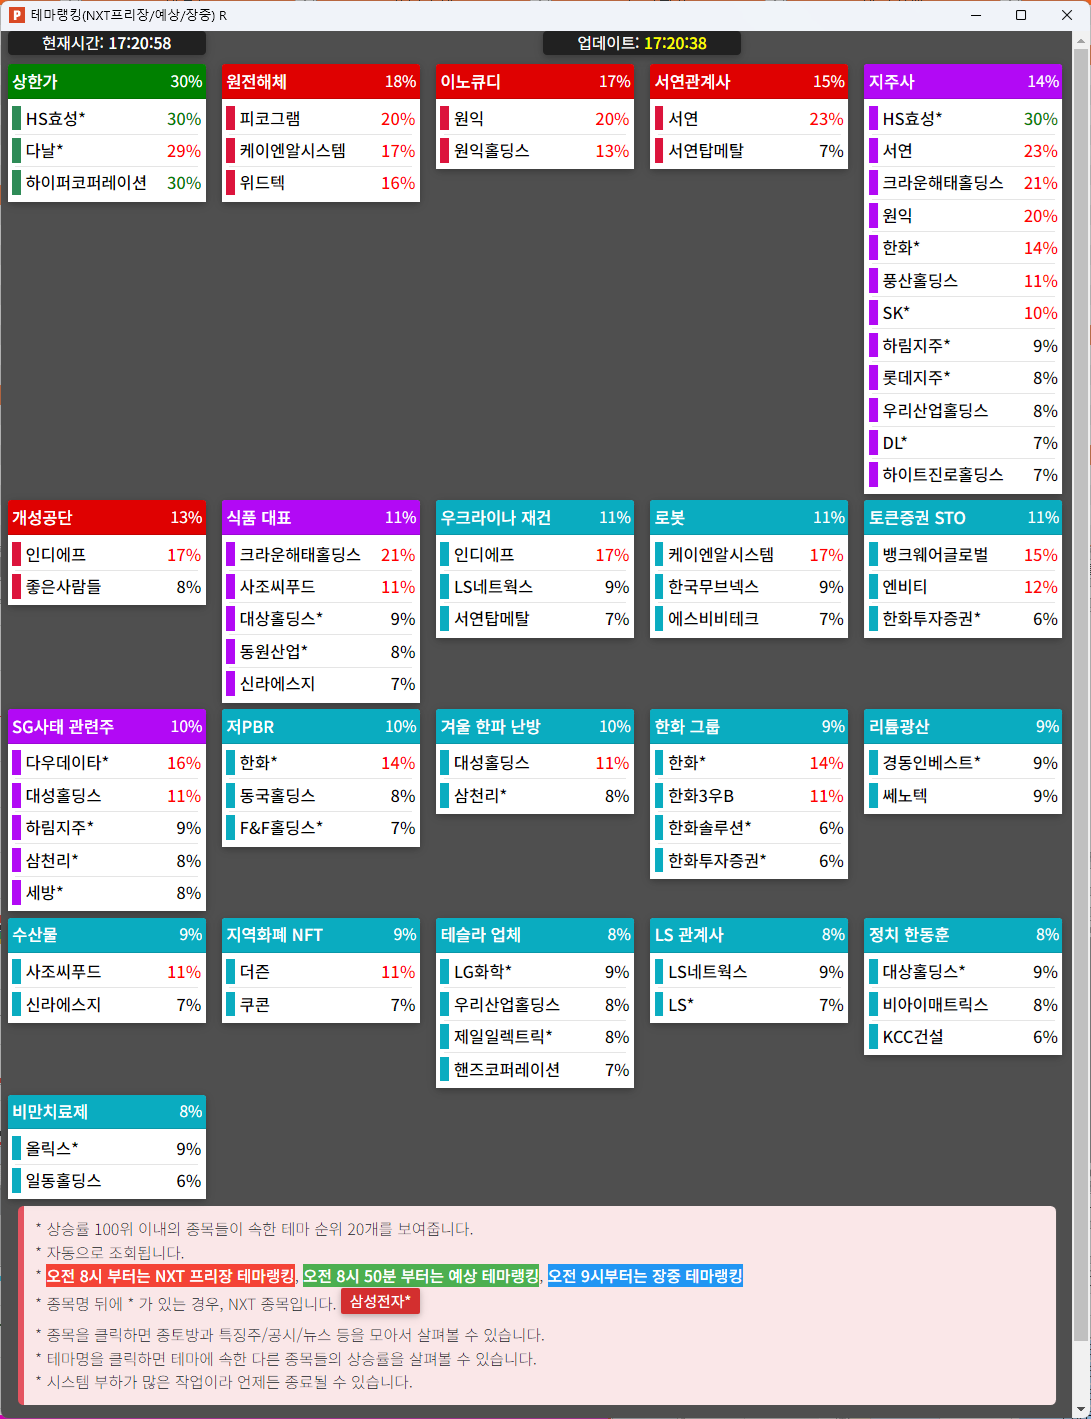Click 경동인베스트* stock row

point(963,763)
